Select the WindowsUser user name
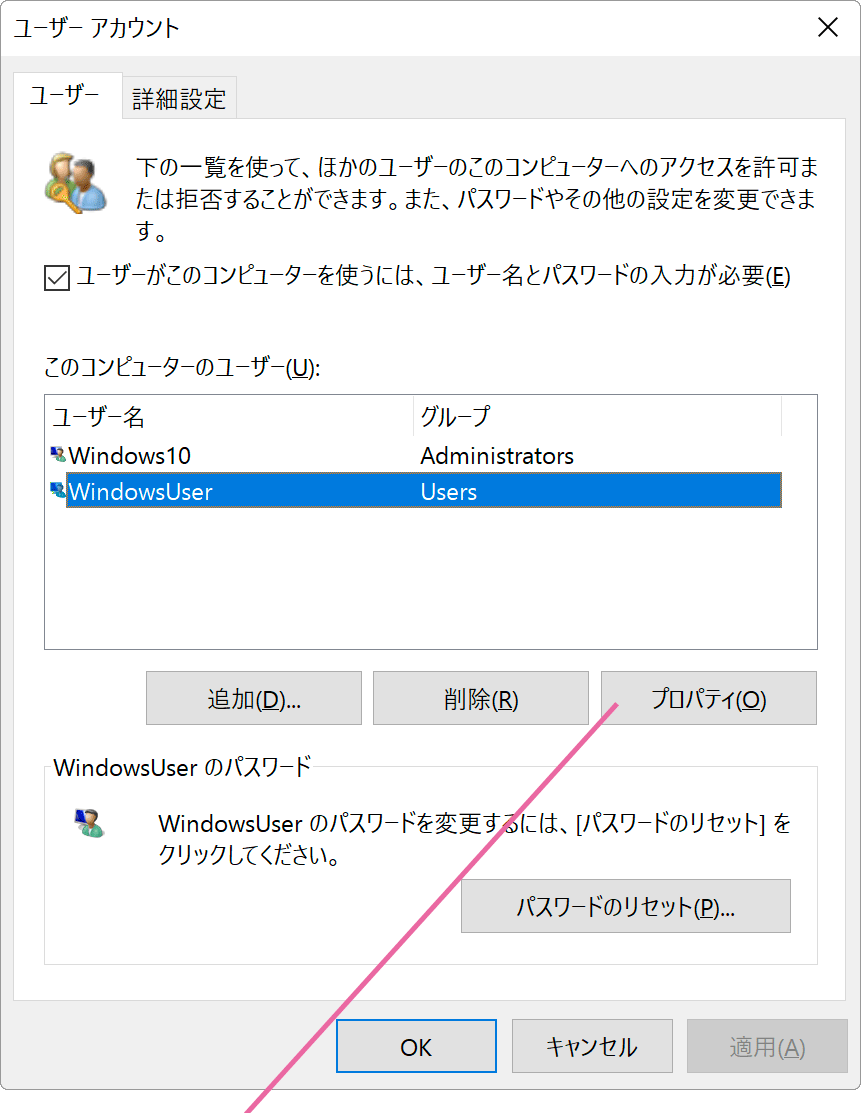This screenshot has height=1113, width=861. pyautogui.click(x=141, y=491)
